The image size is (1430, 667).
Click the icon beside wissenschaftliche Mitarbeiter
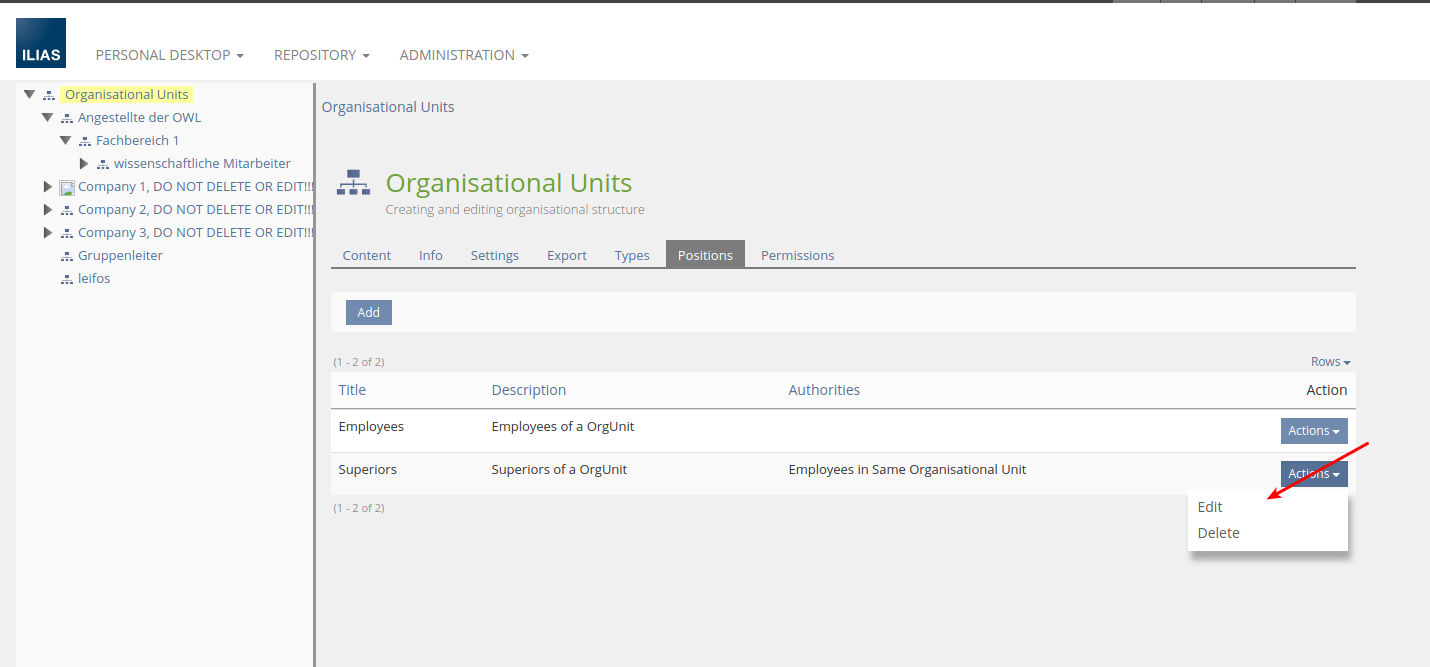point(103,164)
